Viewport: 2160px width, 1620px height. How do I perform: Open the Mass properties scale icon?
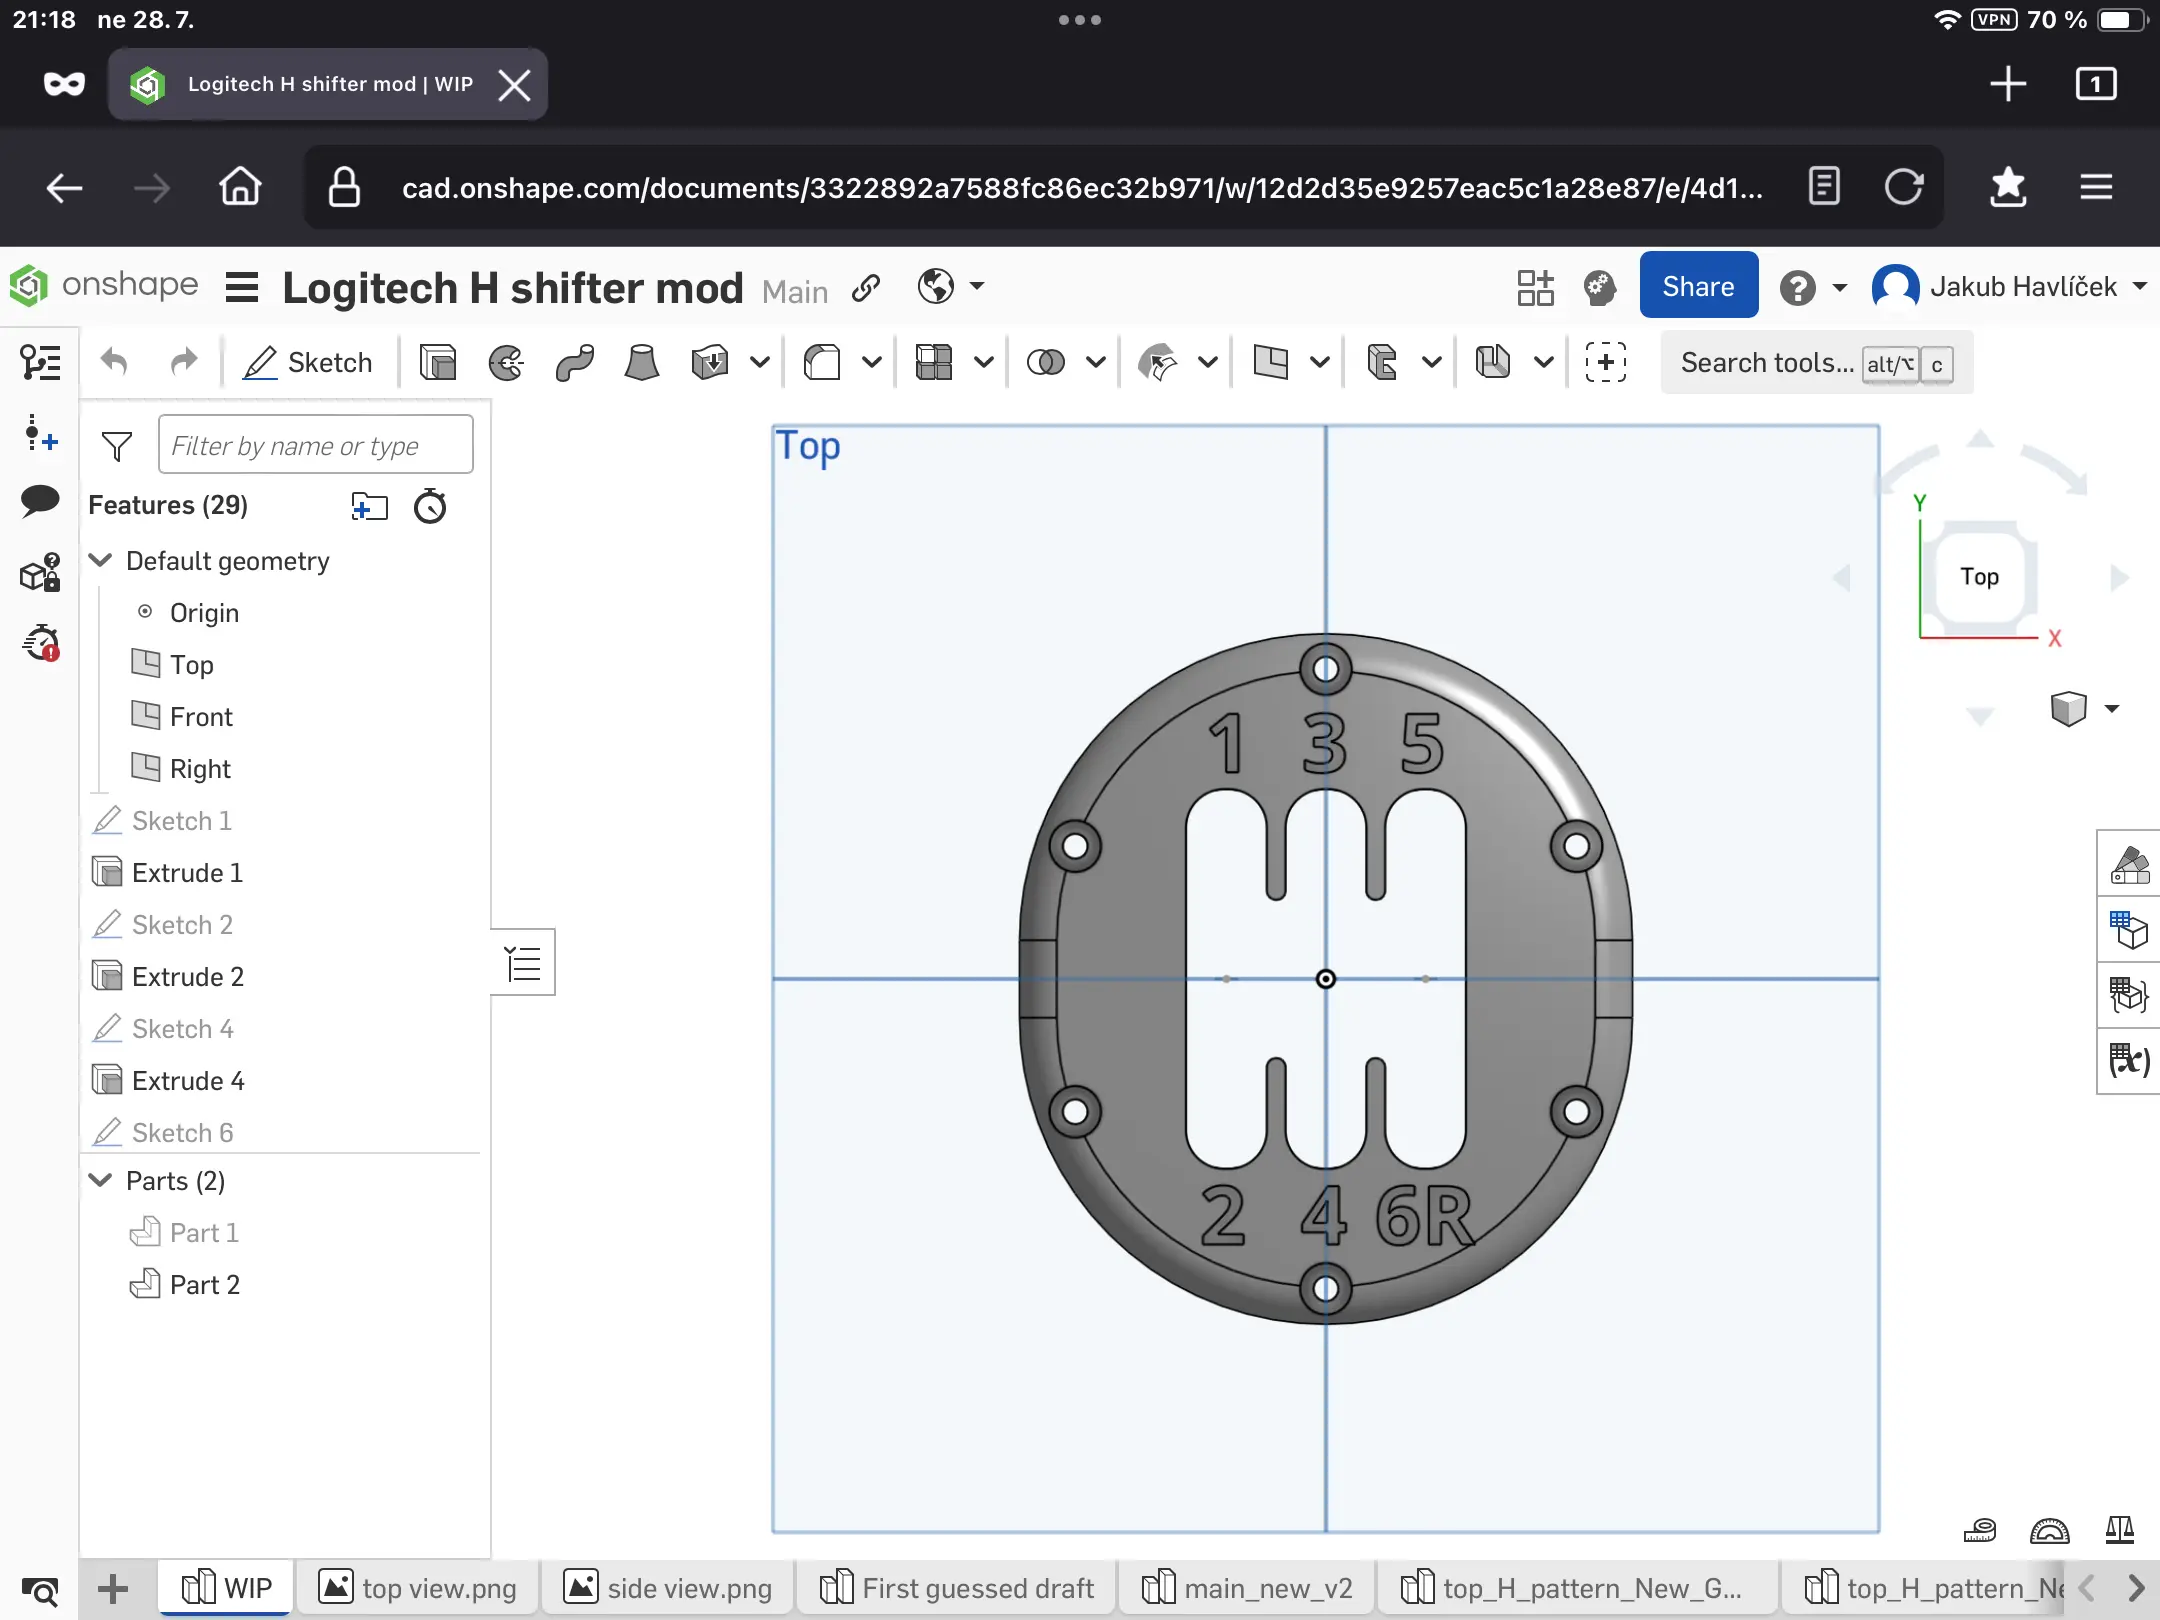coord(2120,1530)
